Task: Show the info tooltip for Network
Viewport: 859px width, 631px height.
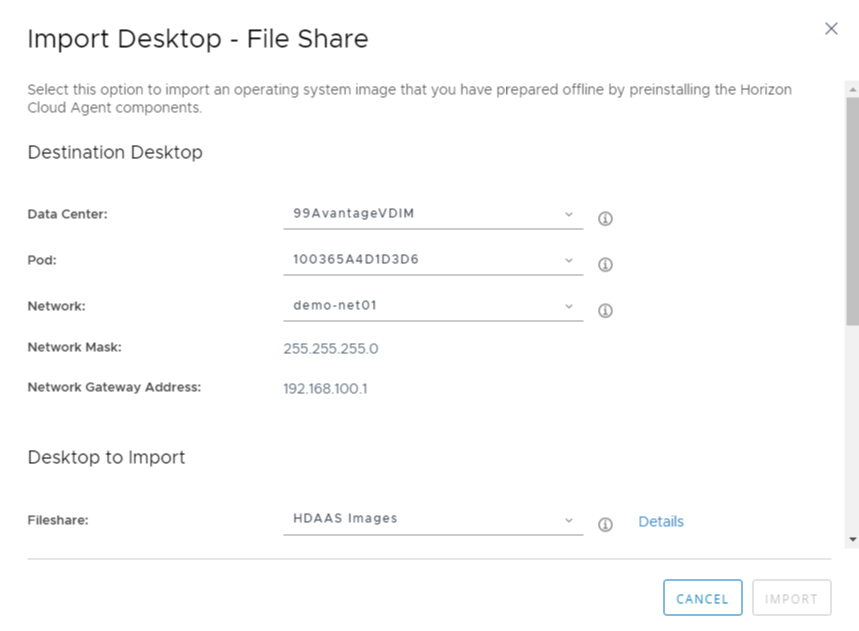Action: [x=605, y=311]
